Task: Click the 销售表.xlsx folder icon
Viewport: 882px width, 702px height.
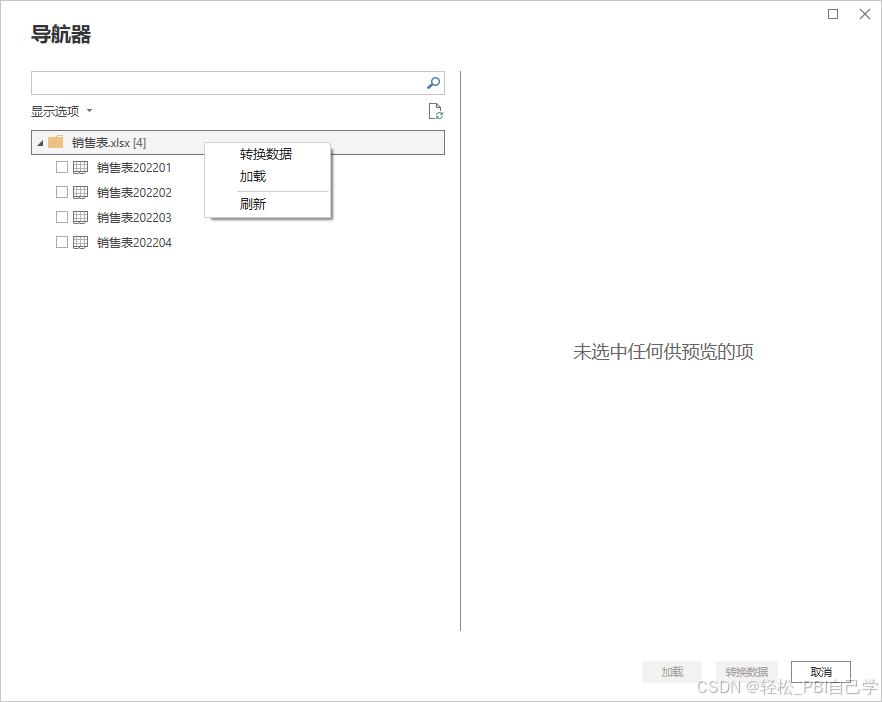Action: coord(56,142)
